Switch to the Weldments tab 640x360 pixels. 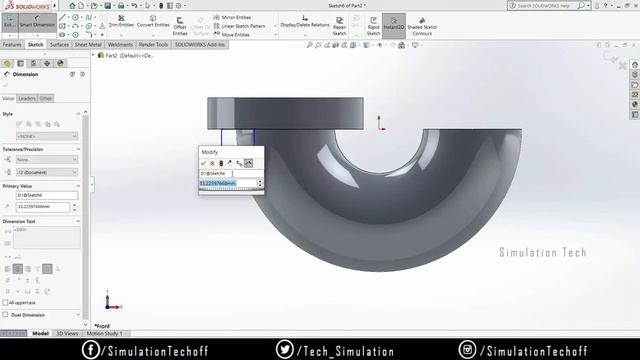pyautogui.click(x=120, y=44)
